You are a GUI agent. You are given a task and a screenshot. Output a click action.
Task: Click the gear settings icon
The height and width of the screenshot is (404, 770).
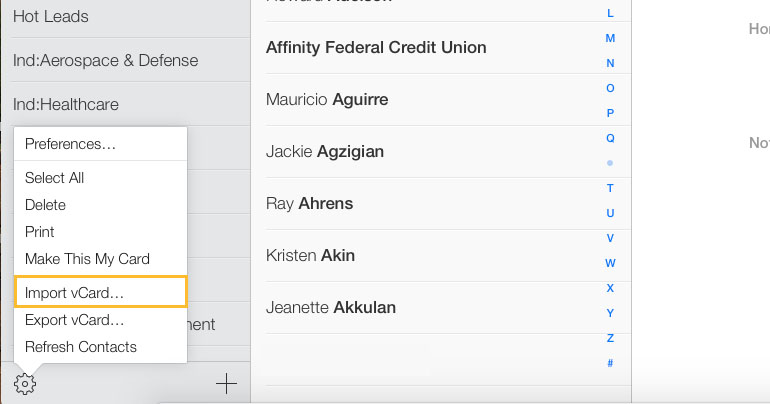coord(25,384)
